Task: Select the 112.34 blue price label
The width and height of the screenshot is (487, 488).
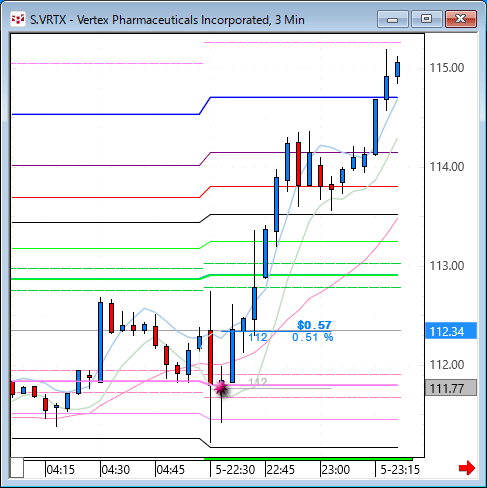Action: [451, 331]
